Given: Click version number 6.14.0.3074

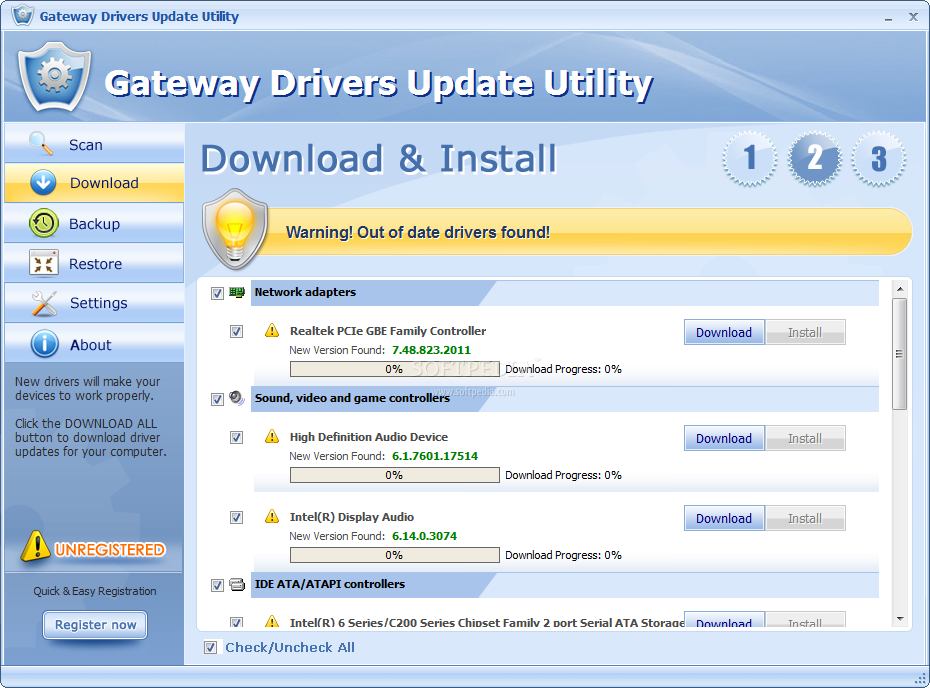Looking at the screenshot, I should tap(424, 536).
